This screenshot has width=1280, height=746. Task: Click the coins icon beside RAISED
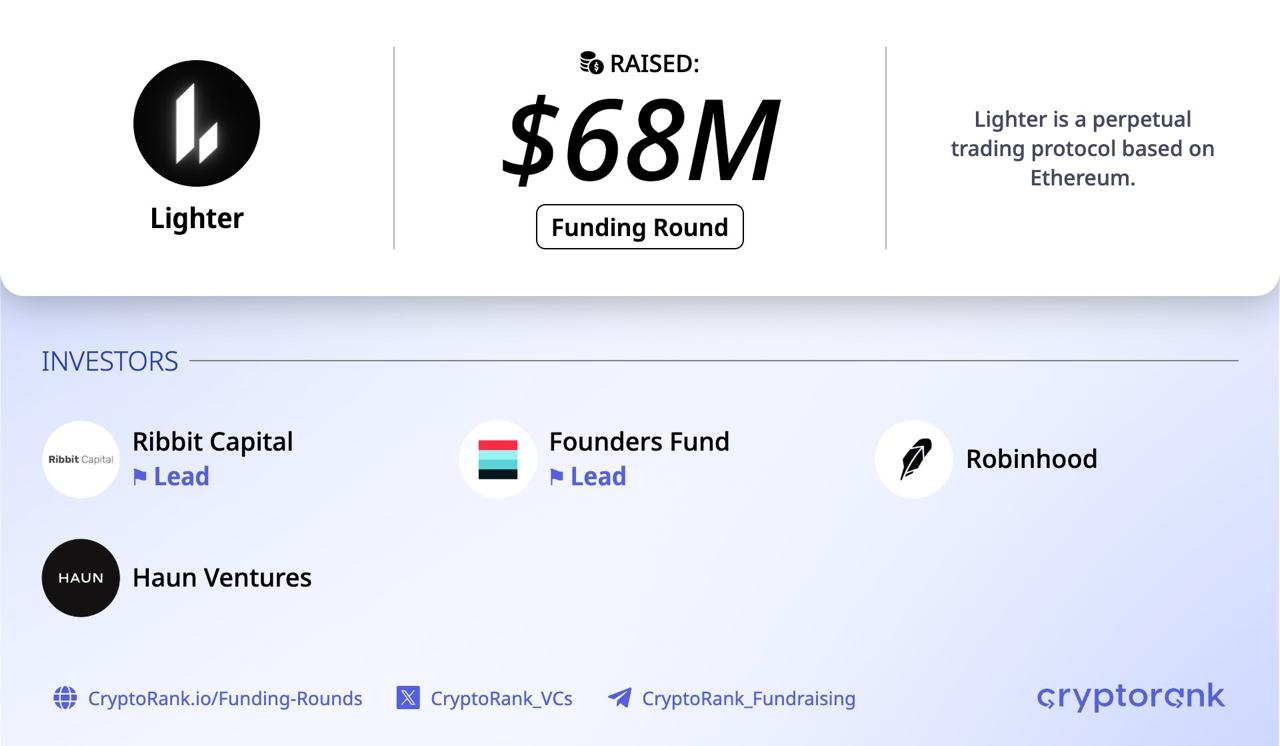[592, 63]
